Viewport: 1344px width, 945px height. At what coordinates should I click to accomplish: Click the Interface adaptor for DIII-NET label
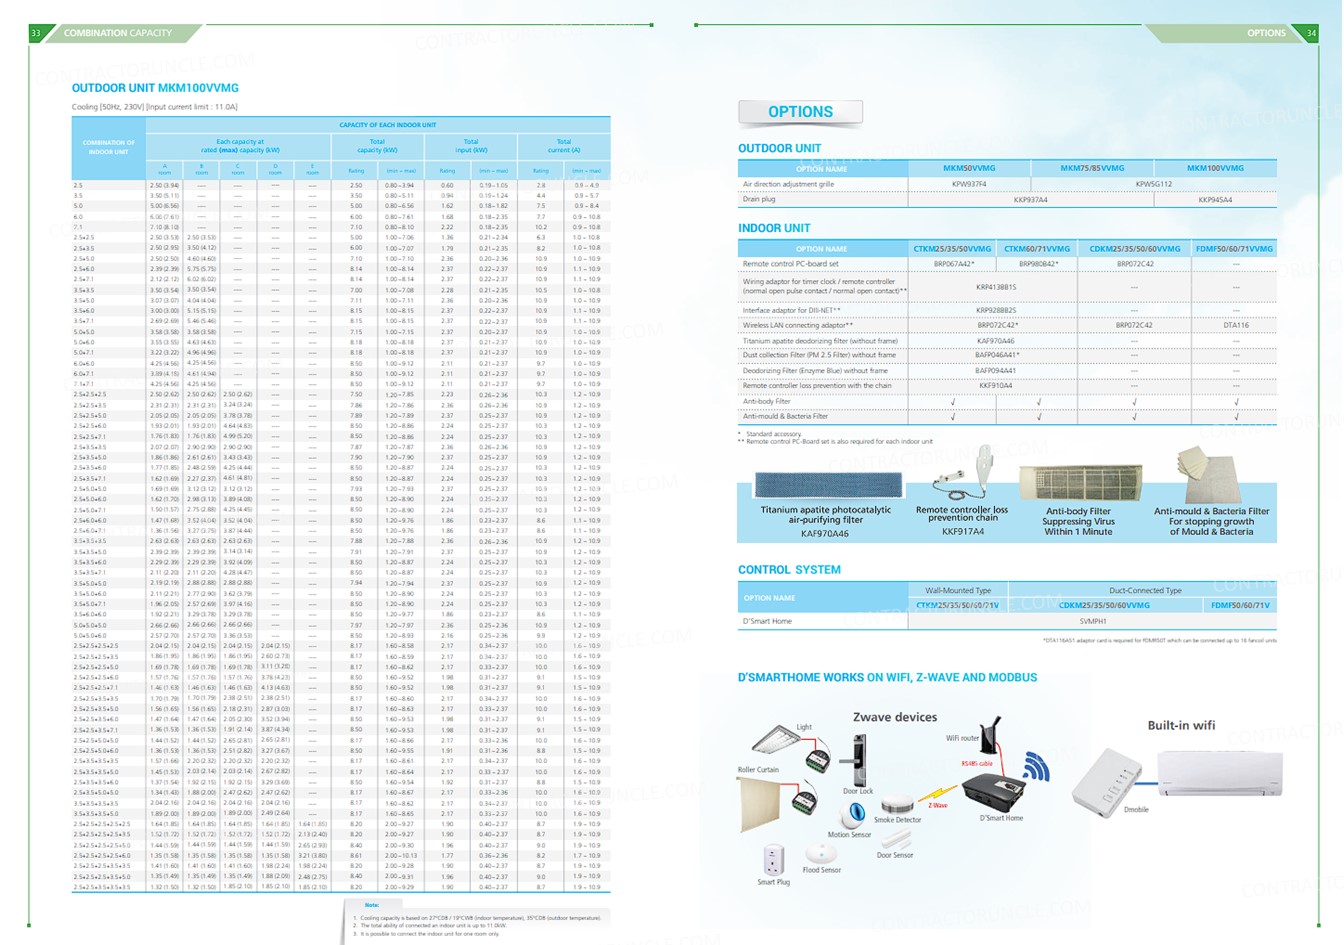click(792, 310)
